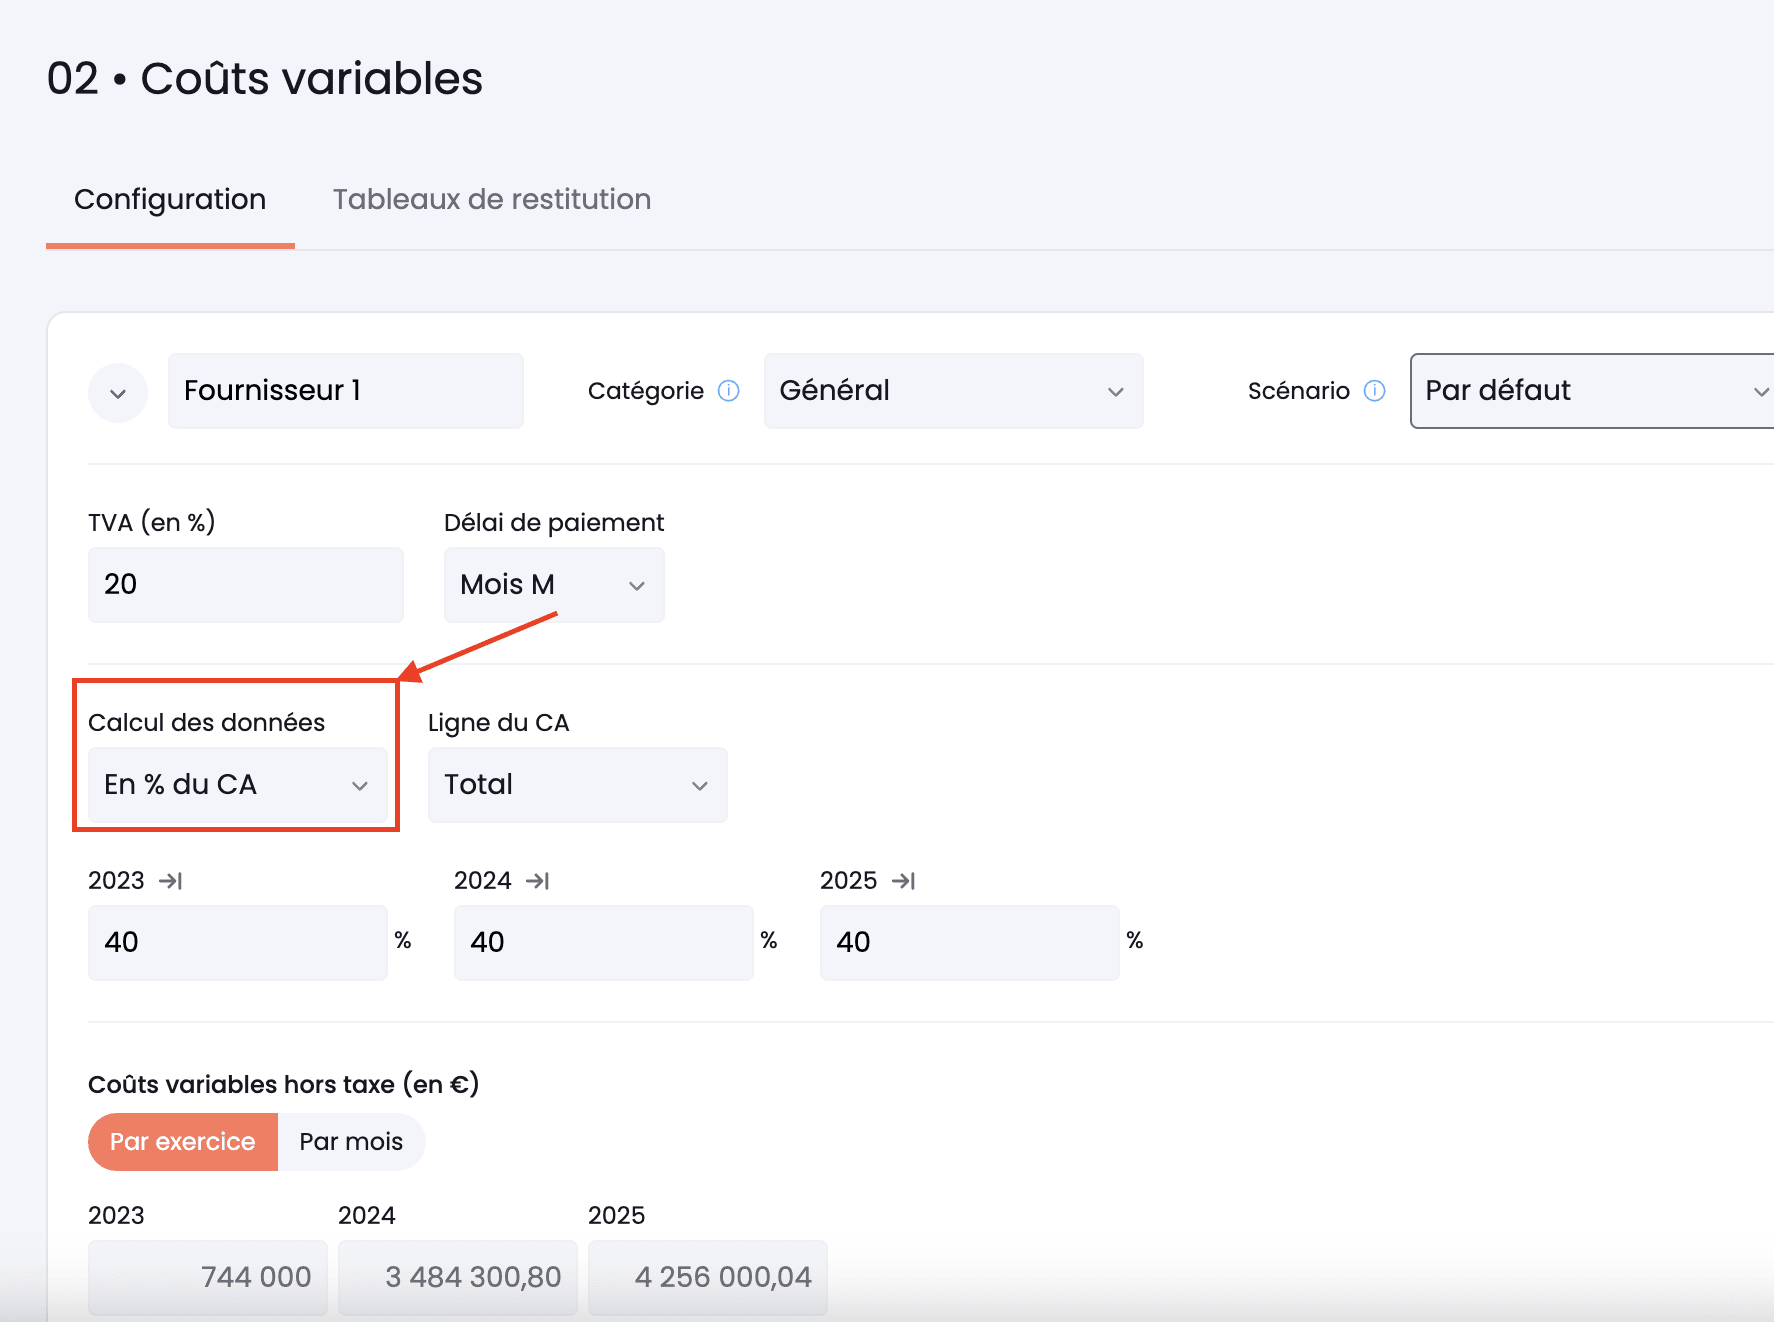1774x1322 pixels.
Task: Open the Ligne du CA dropdown
Action: pyautogui.click(x=578, y=785)
